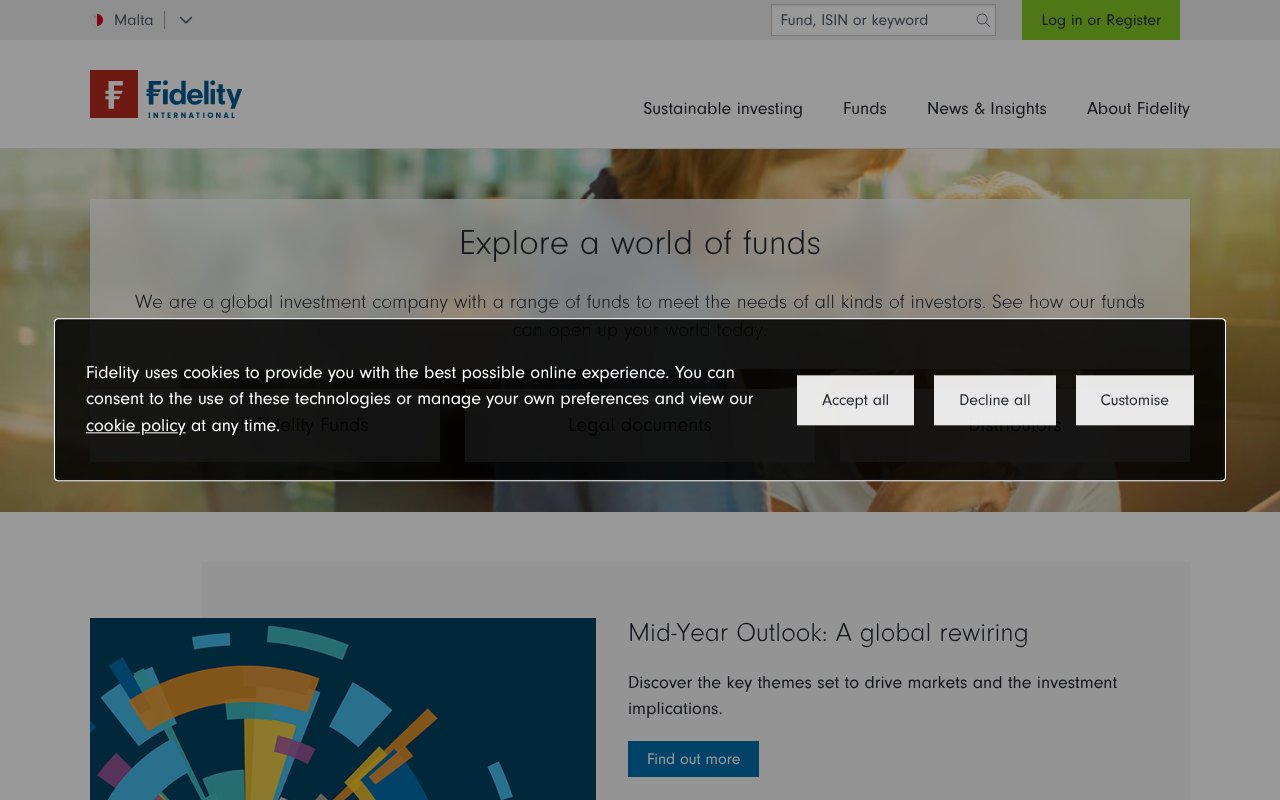Click the Mid-Year Outlook: A global rewiring headline
Viewport: 1280px width, 800px height.
click(x=828, y=633)
